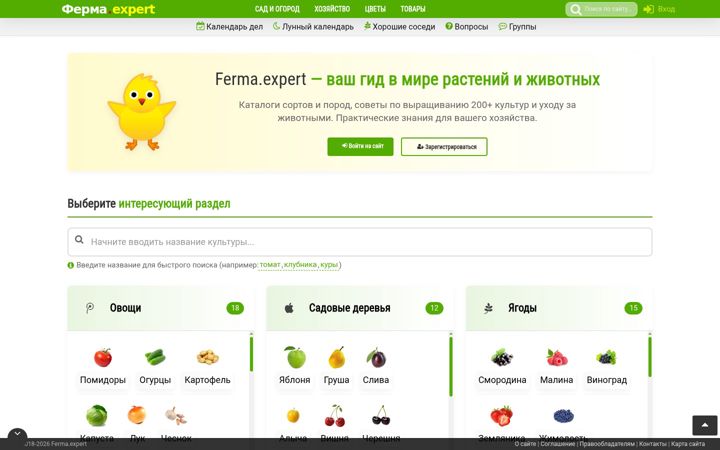
Task: Open the Ферма.expert logo home link
Action: (x=108, y=9)
